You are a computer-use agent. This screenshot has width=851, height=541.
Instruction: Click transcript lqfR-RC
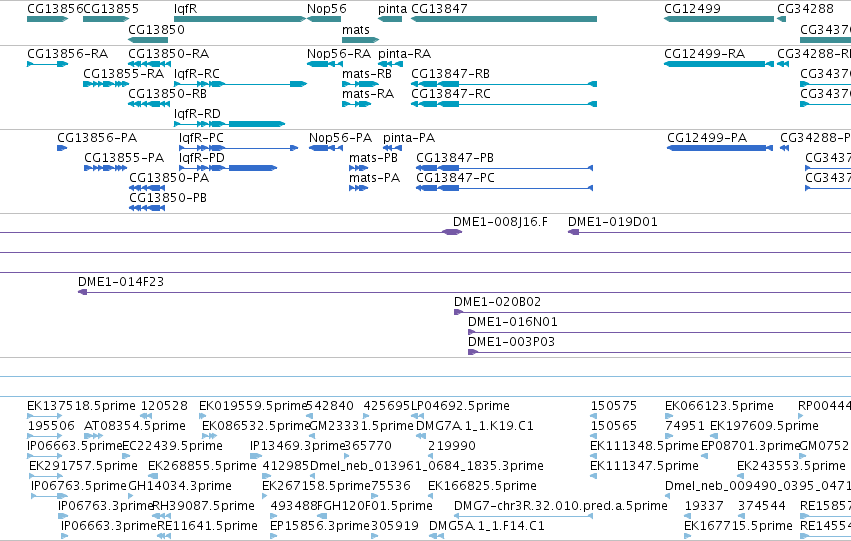[x=240, y=84]
